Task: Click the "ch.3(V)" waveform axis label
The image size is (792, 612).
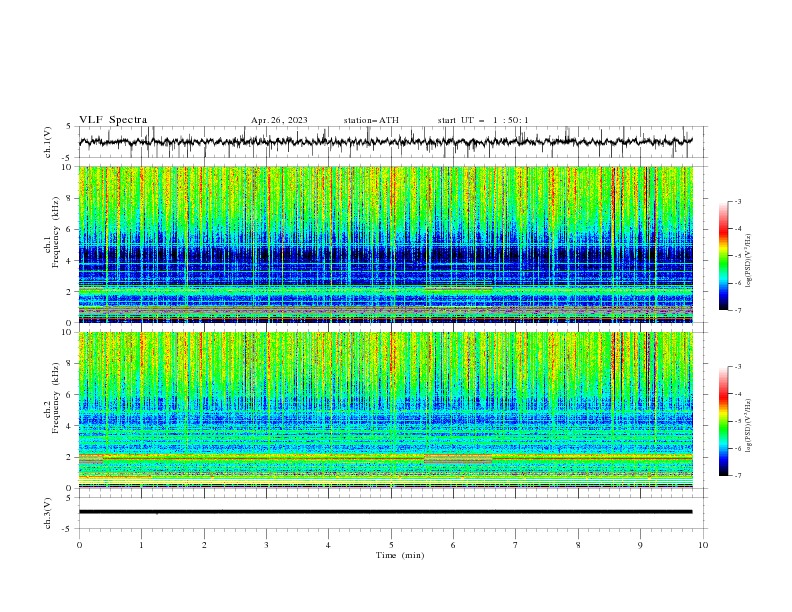Action: 48,513
